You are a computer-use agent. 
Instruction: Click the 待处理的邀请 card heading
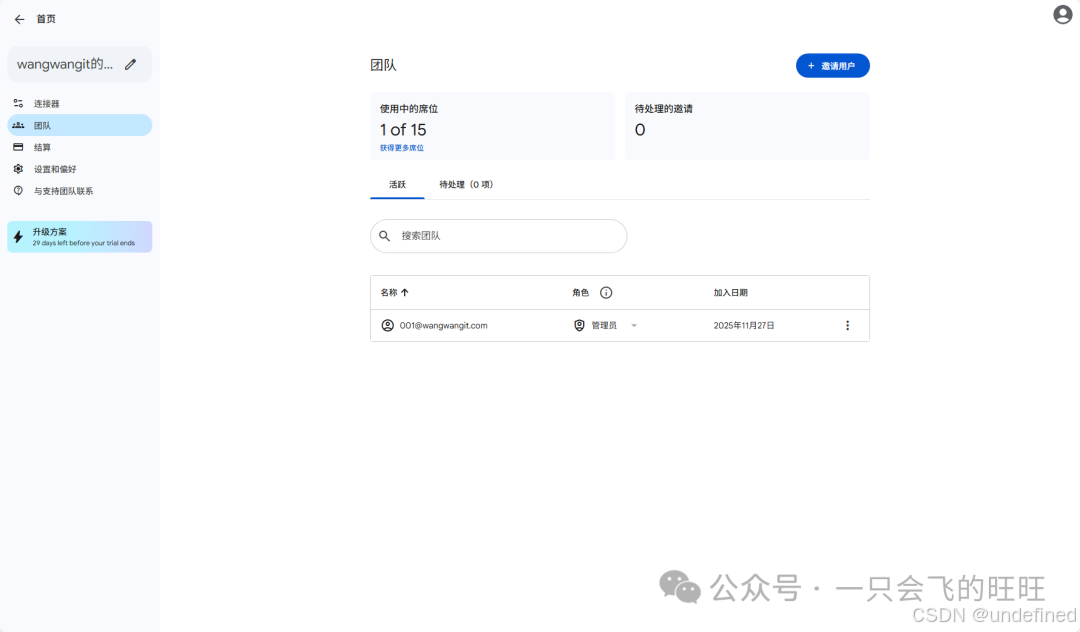pyautogui.click(x=664, y=109)
